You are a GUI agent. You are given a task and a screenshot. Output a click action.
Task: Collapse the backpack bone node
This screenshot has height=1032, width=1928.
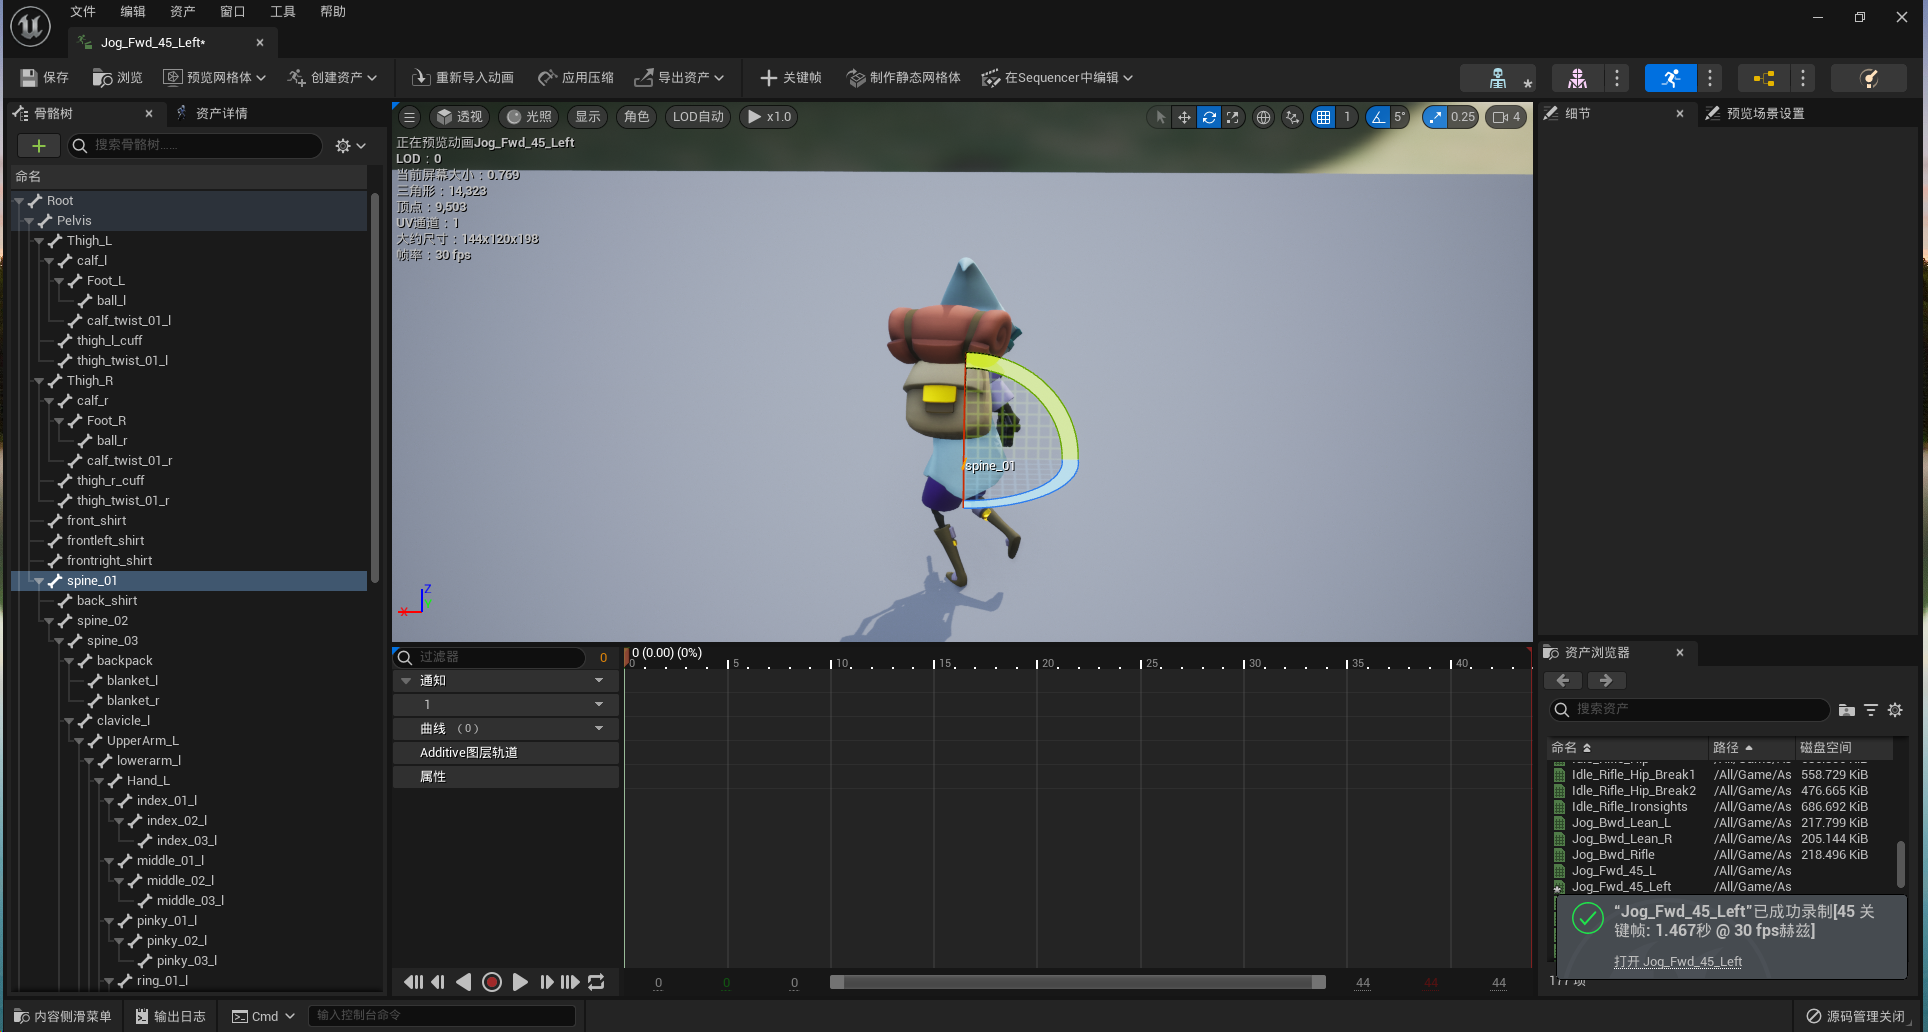tap(69, 661)
